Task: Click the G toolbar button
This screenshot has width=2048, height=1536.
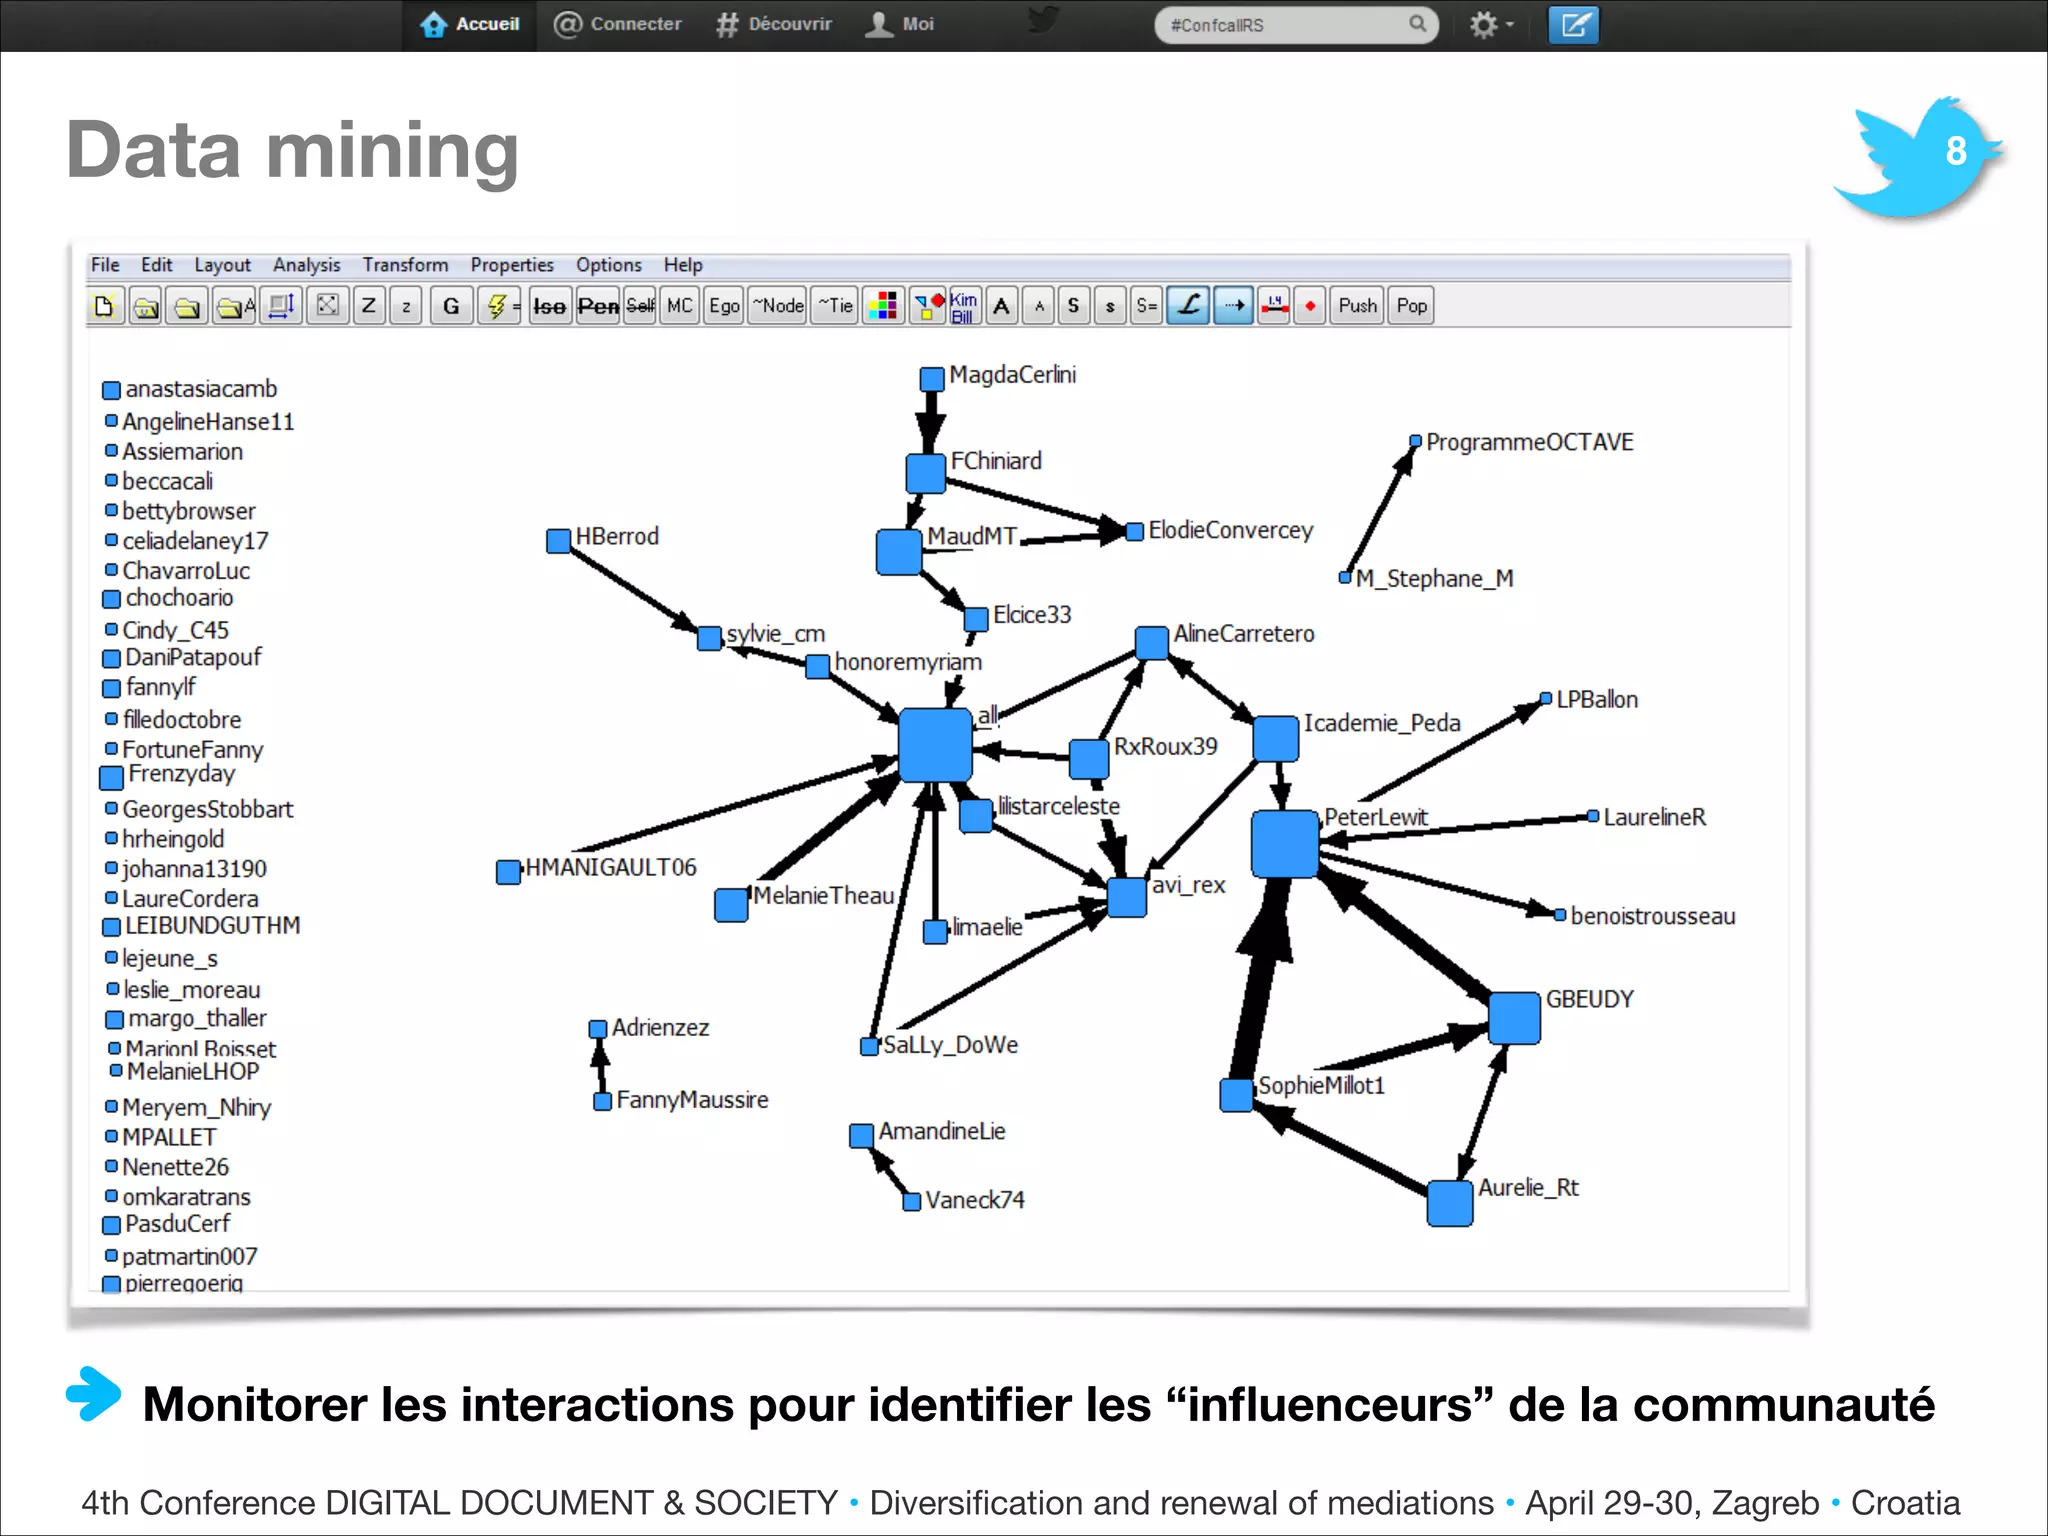Action: pyautogui.click(x=451, y=306)
